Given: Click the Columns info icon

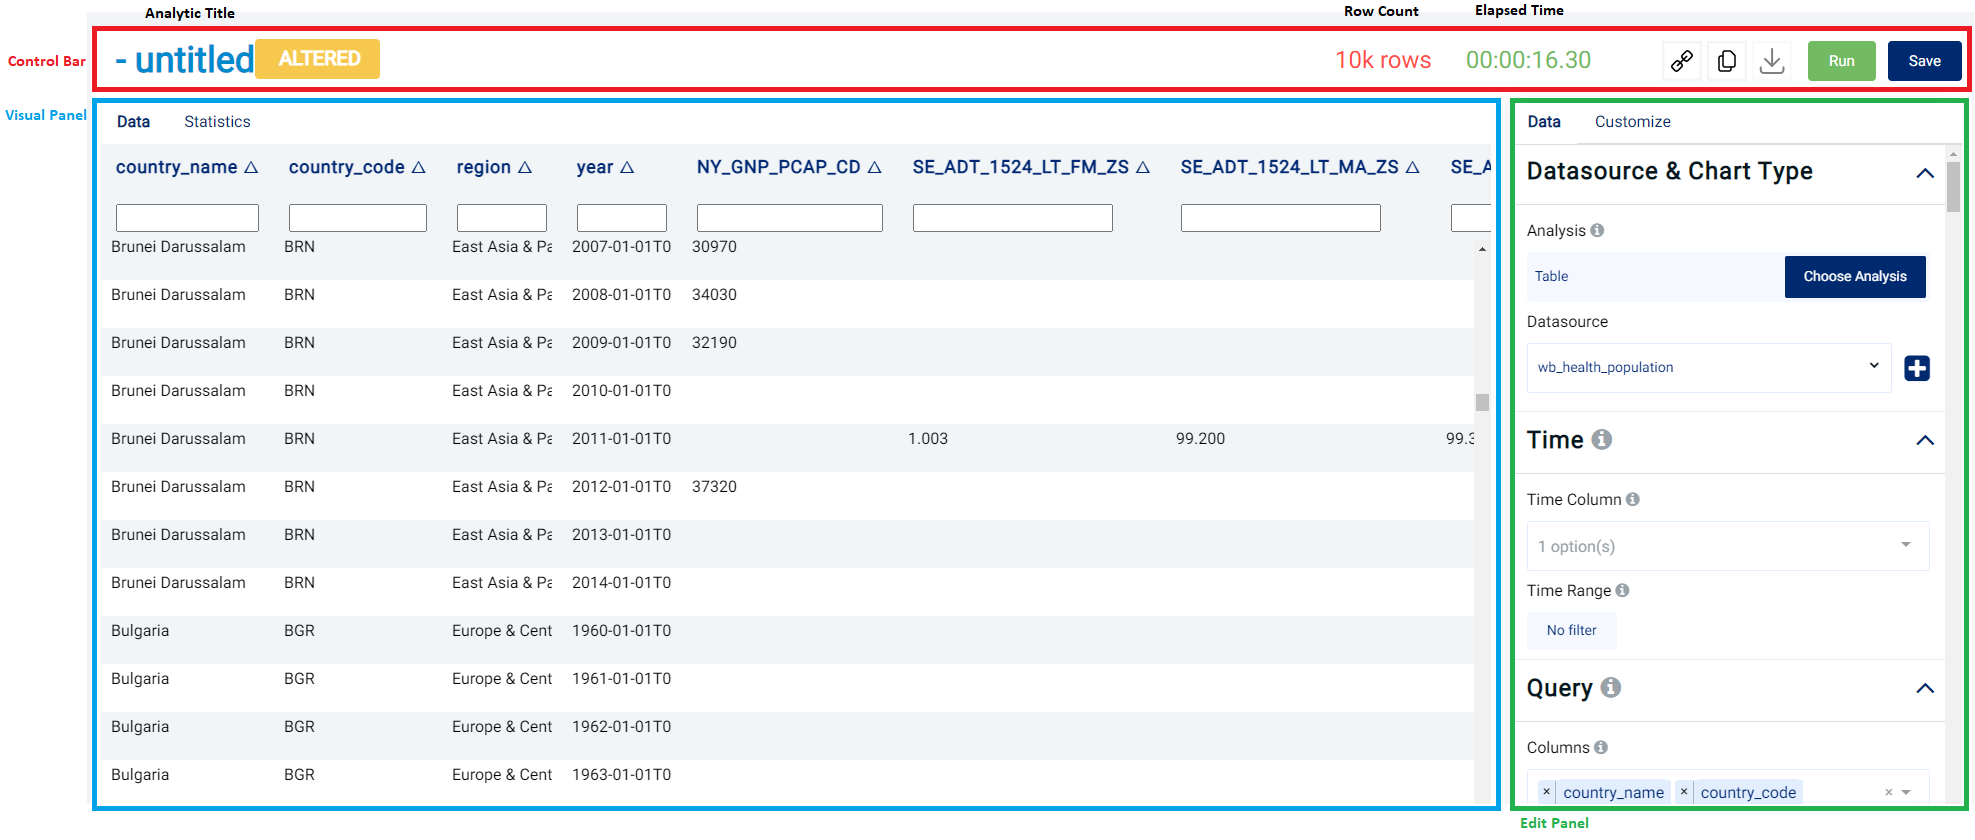Looking at the screenshot, I should click(1601, 747).
